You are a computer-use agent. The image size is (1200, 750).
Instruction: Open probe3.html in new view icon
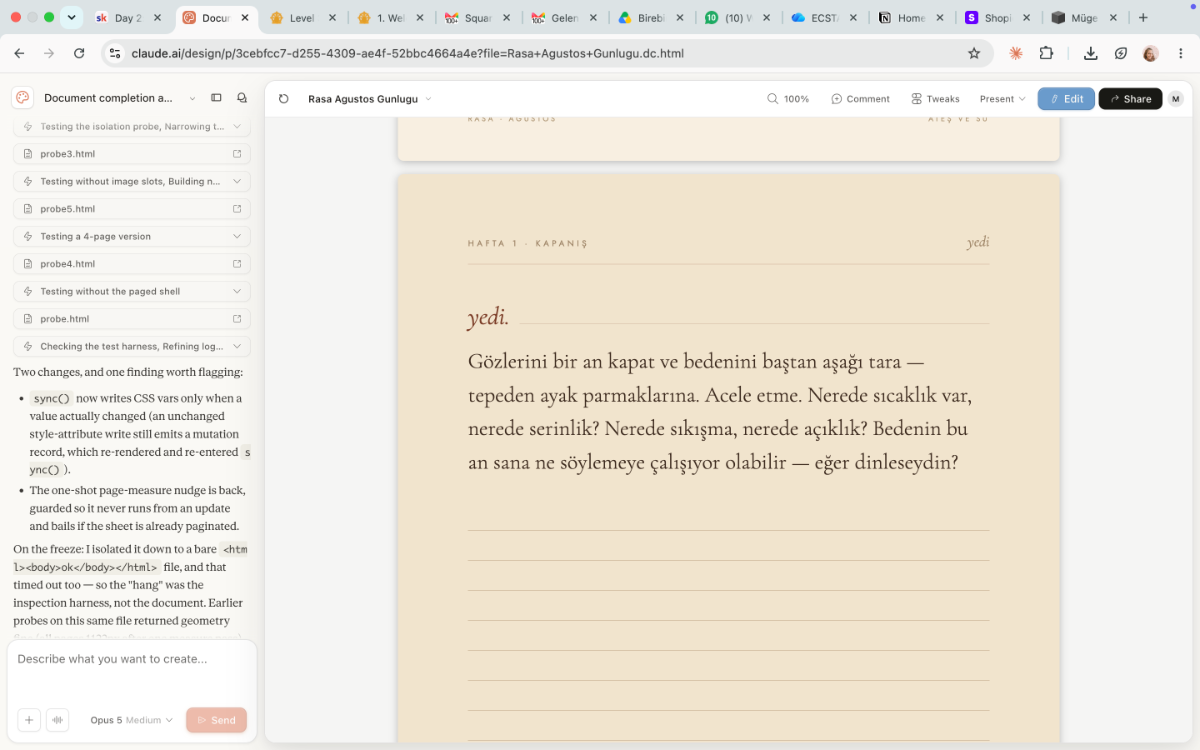pos(237,154)
